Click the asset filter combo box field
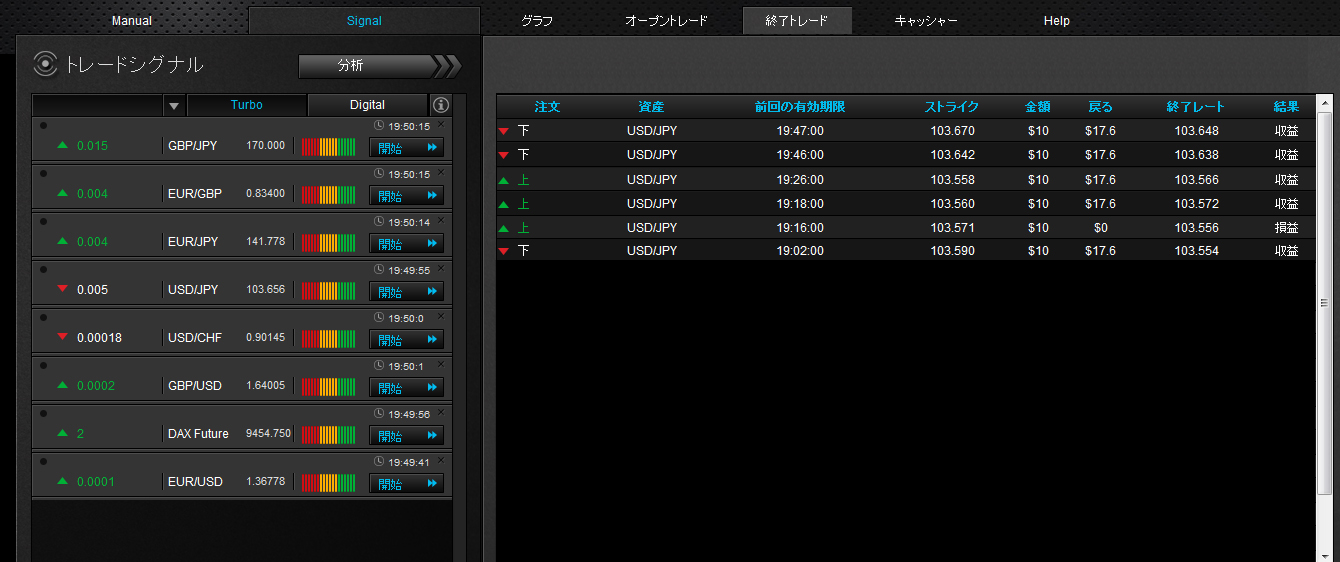This screenshot has height=562, width=1340. (98, 105)
